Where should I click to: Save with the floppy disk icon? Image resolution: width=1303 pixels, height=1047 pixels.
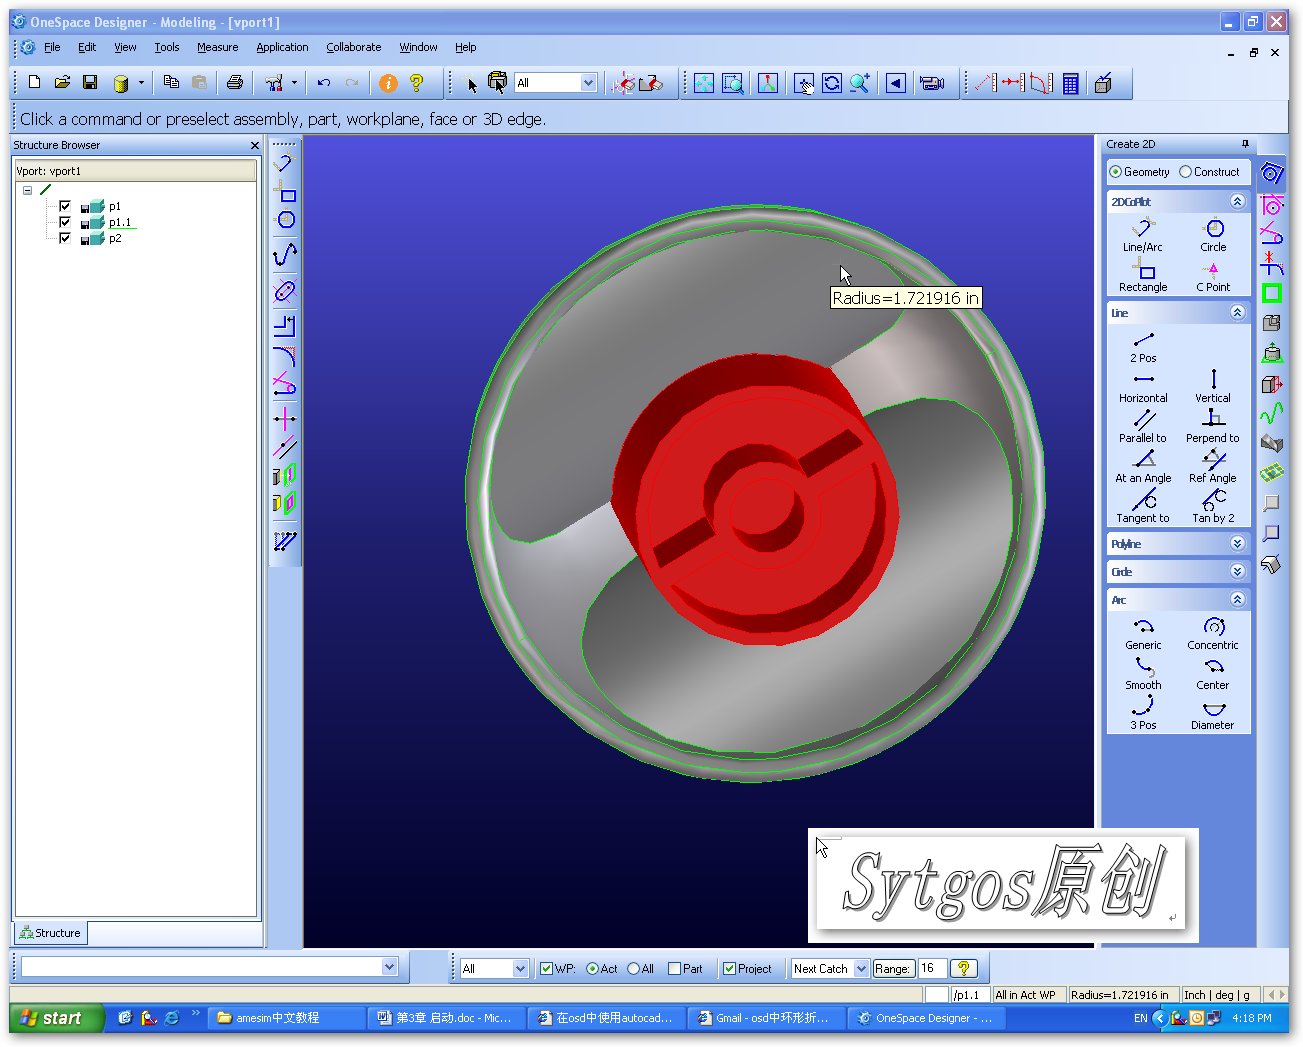click(90, 83)
